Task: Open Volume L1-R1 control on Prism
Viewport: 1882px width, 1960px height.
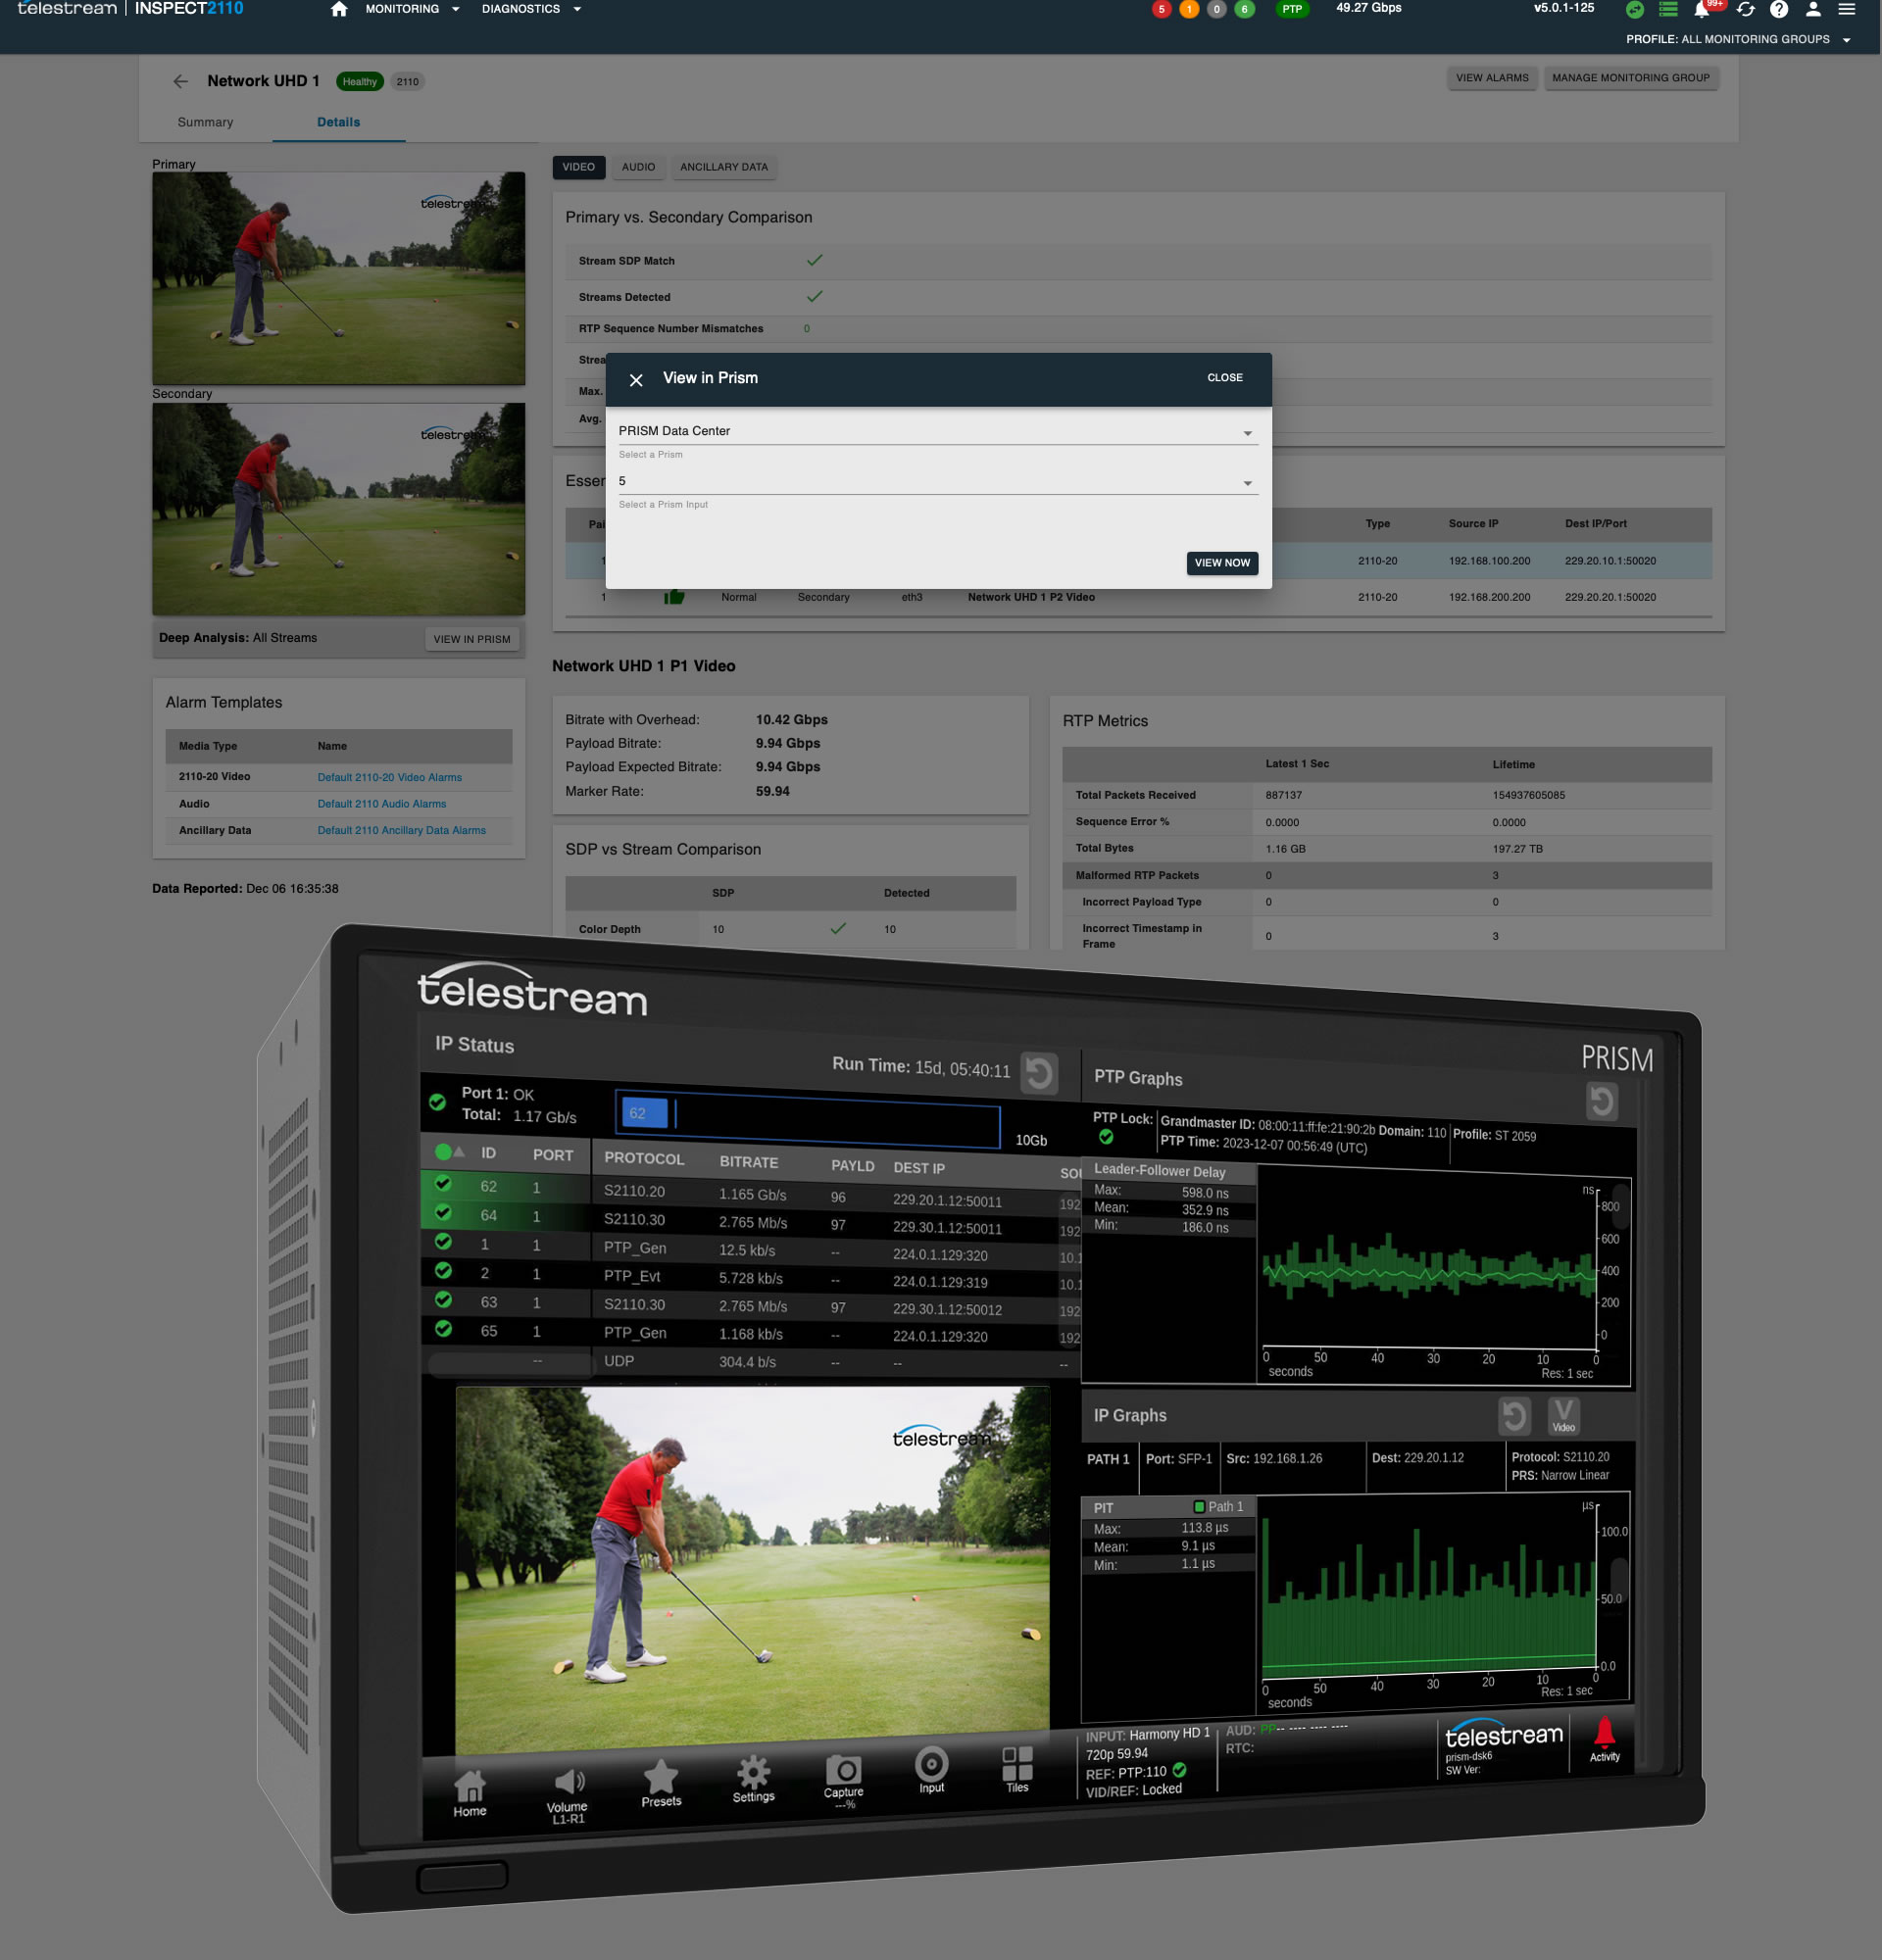Action: point(568,1796)
